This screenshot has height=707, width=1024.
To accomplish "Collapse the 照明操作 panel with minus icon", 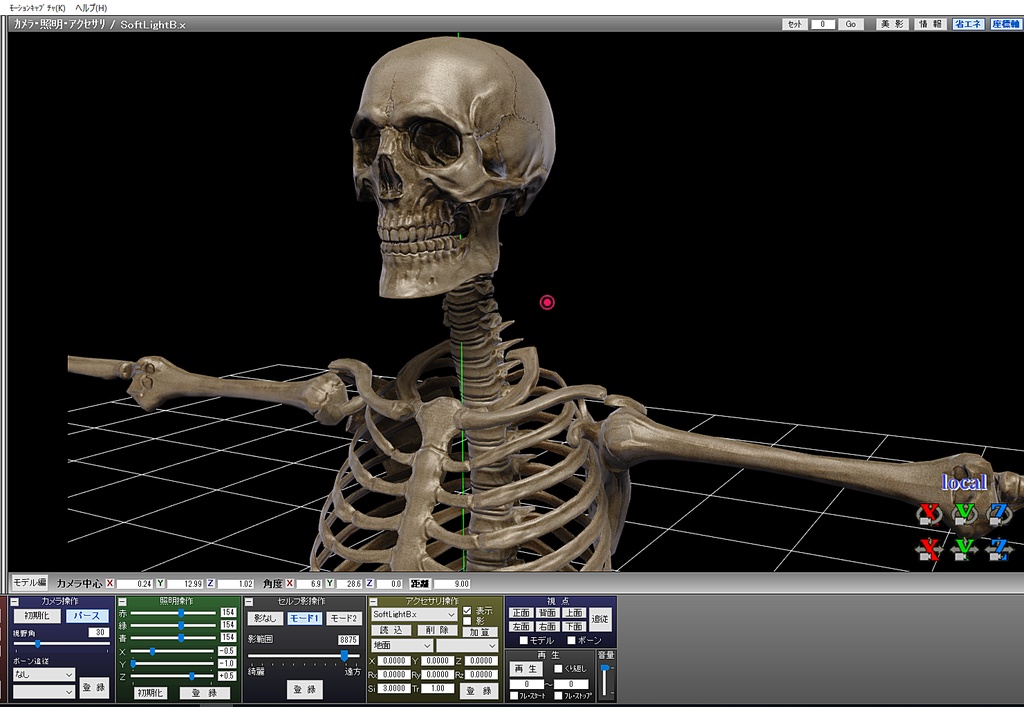I will click(122, 601).
